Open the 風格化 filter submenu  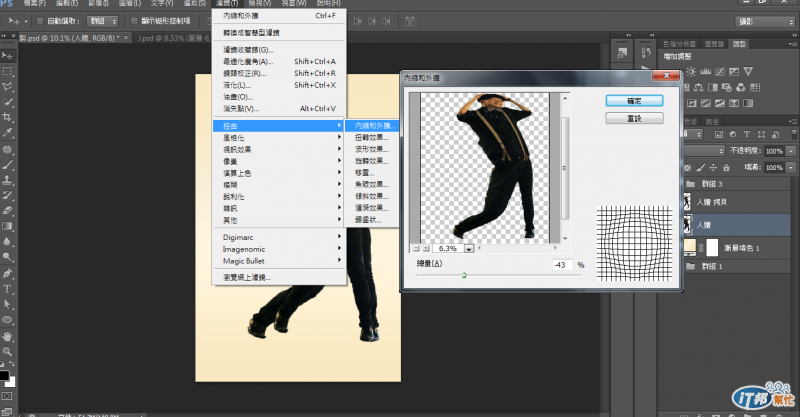click(x=279, y=138)
